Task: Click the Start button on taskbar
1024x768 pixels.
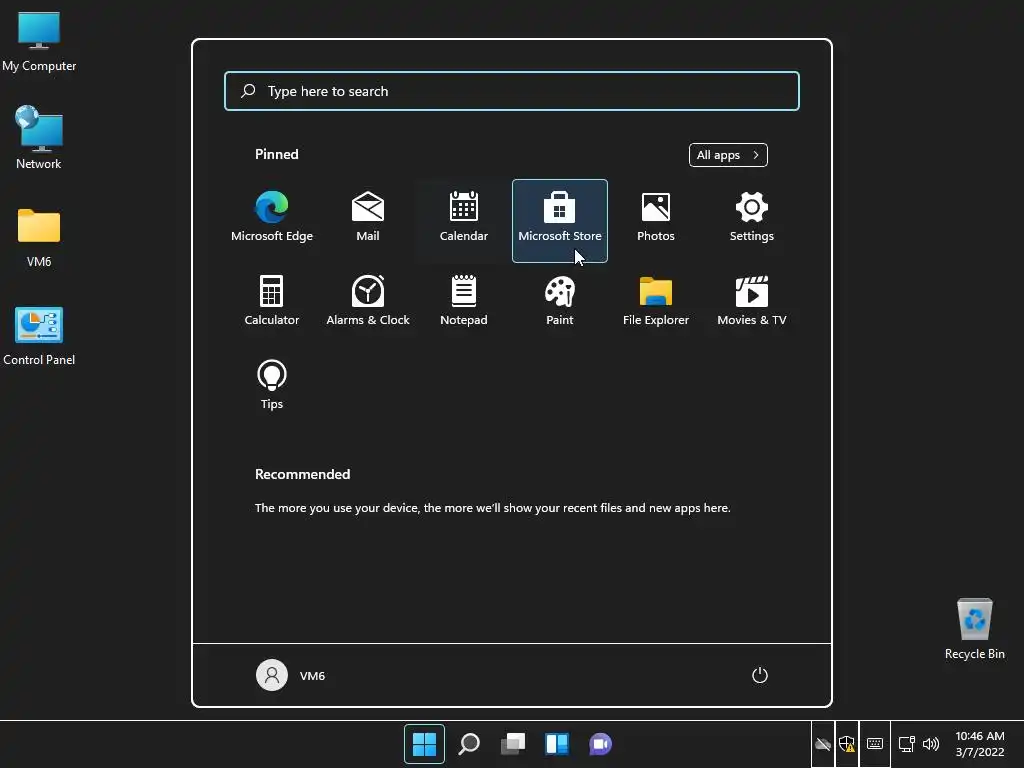Action: (x=424, y=744)
